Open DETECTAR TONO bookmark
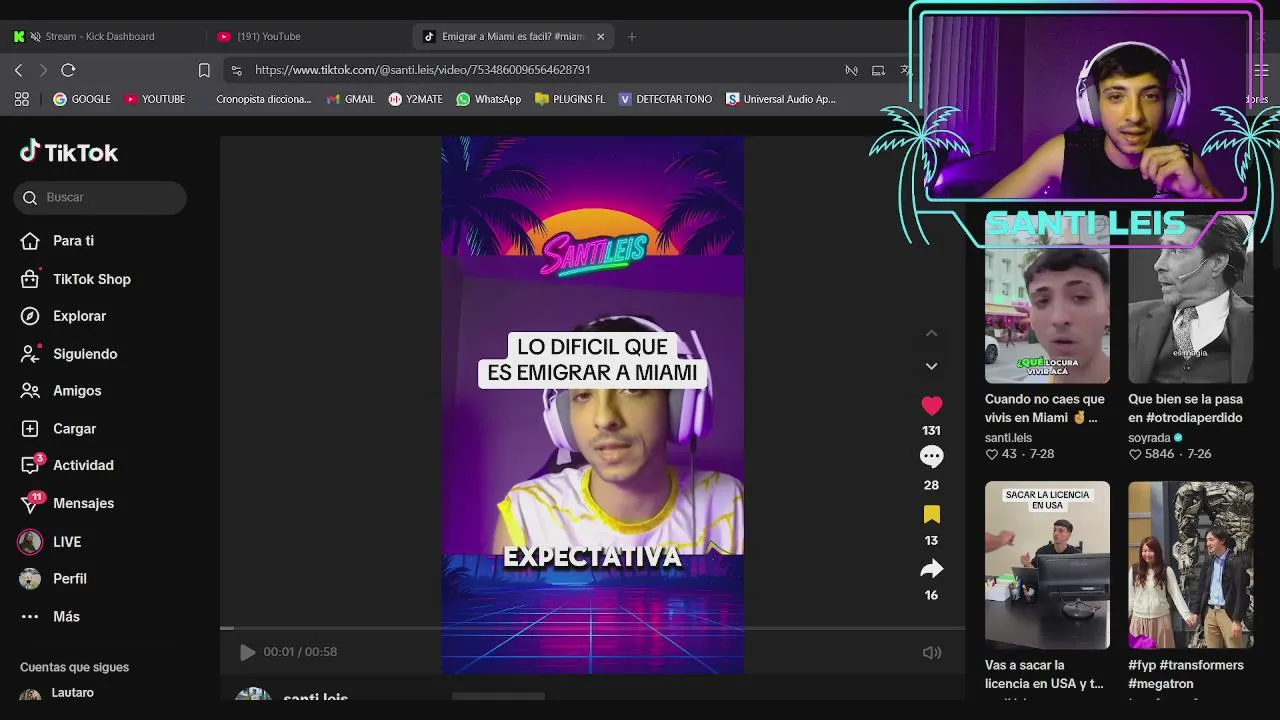Image resolution: width=1280 pixels, height=720 pixels. (665, 99)
